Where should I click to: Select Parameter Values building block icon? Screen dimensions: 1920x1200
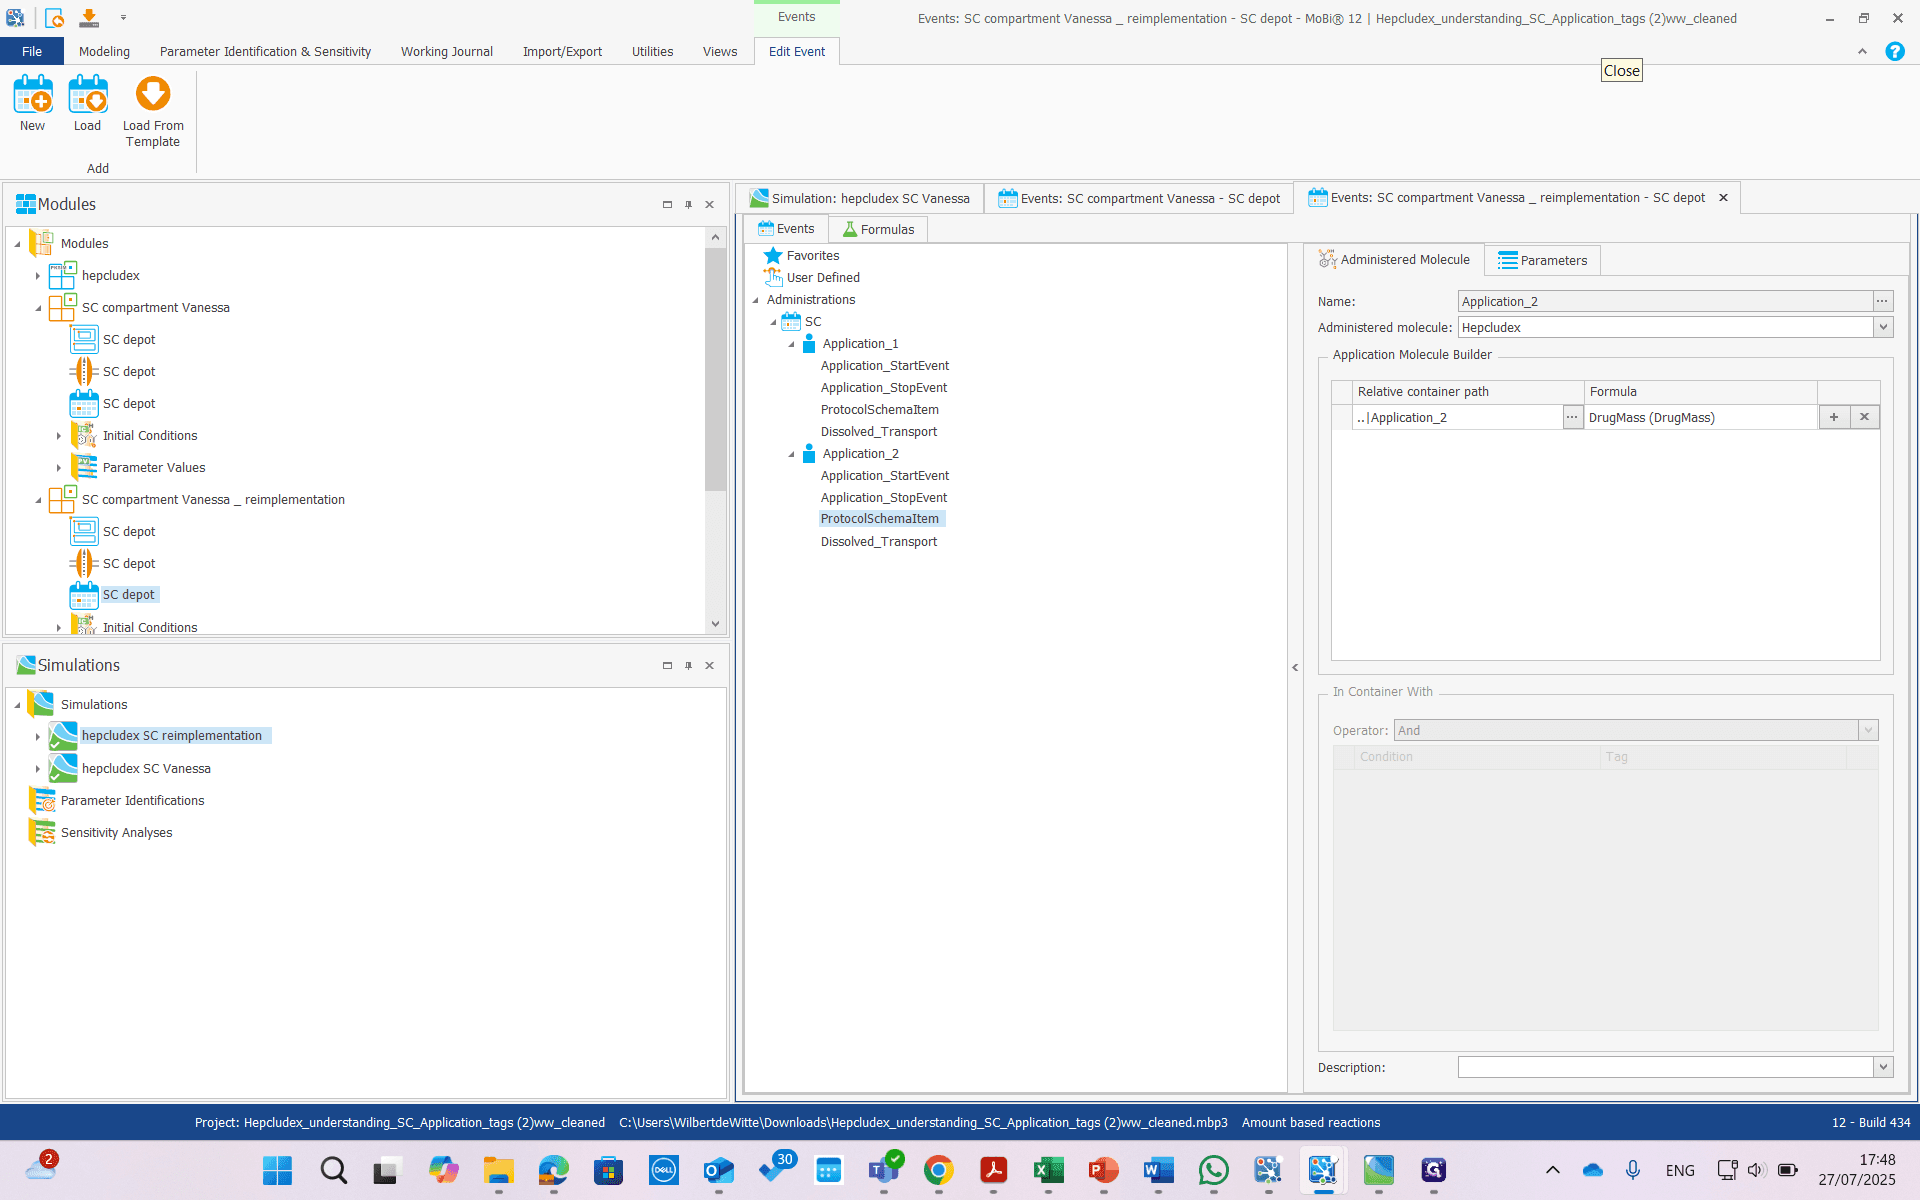[84, 467]
